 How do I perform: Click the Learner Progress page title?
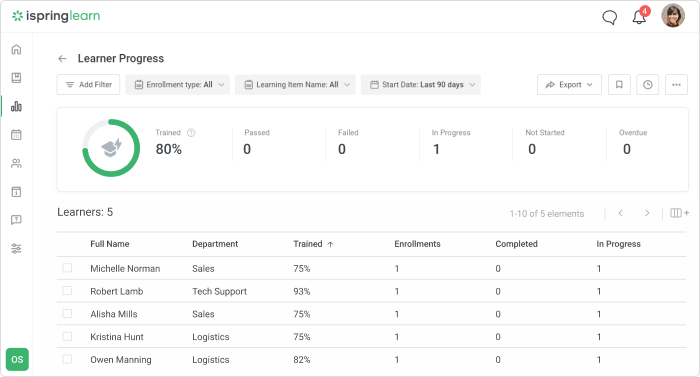coord(121,59)
